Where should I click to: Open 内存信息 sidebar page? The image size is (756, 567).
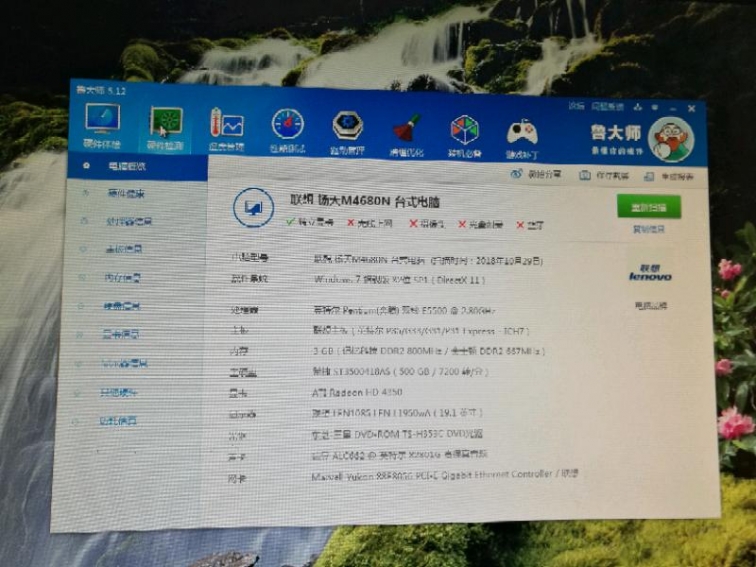click(x=122, y=278)
